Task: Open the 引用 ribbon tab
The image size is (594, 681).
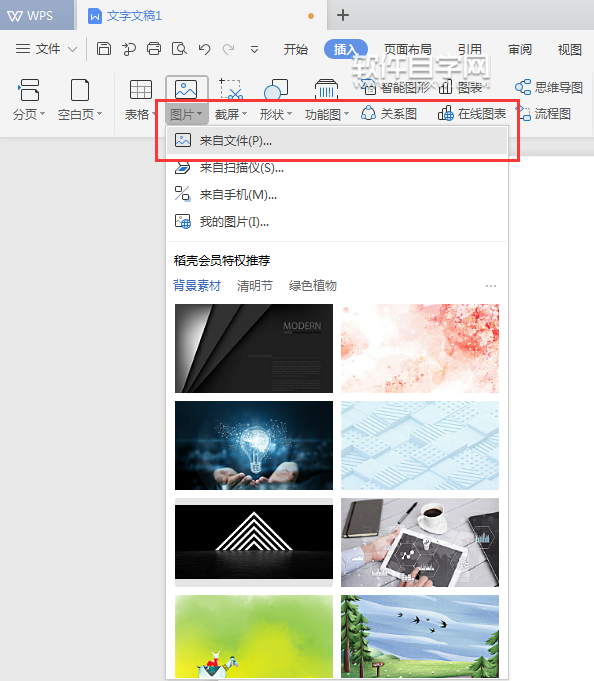Action: pos(470,49)
